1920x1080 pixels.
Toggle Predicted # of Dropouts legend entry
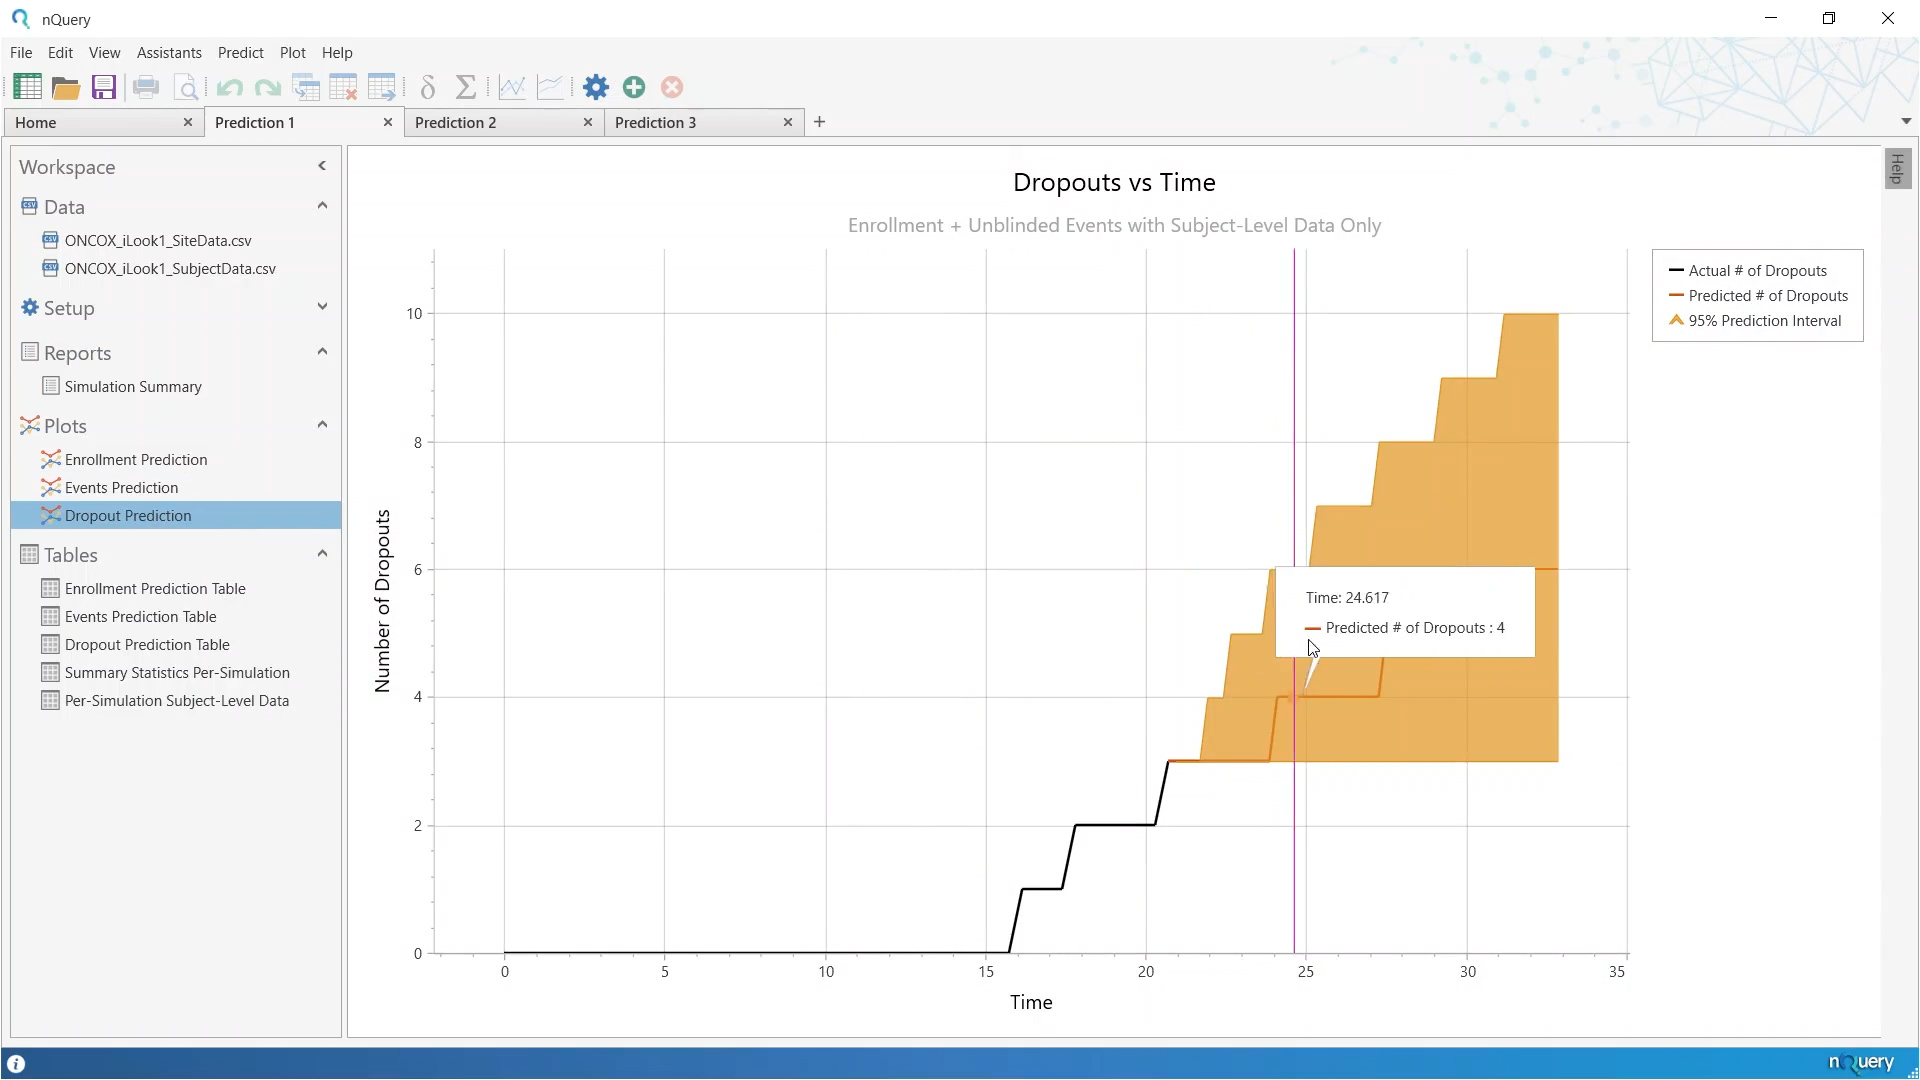tap(1767, 296)
